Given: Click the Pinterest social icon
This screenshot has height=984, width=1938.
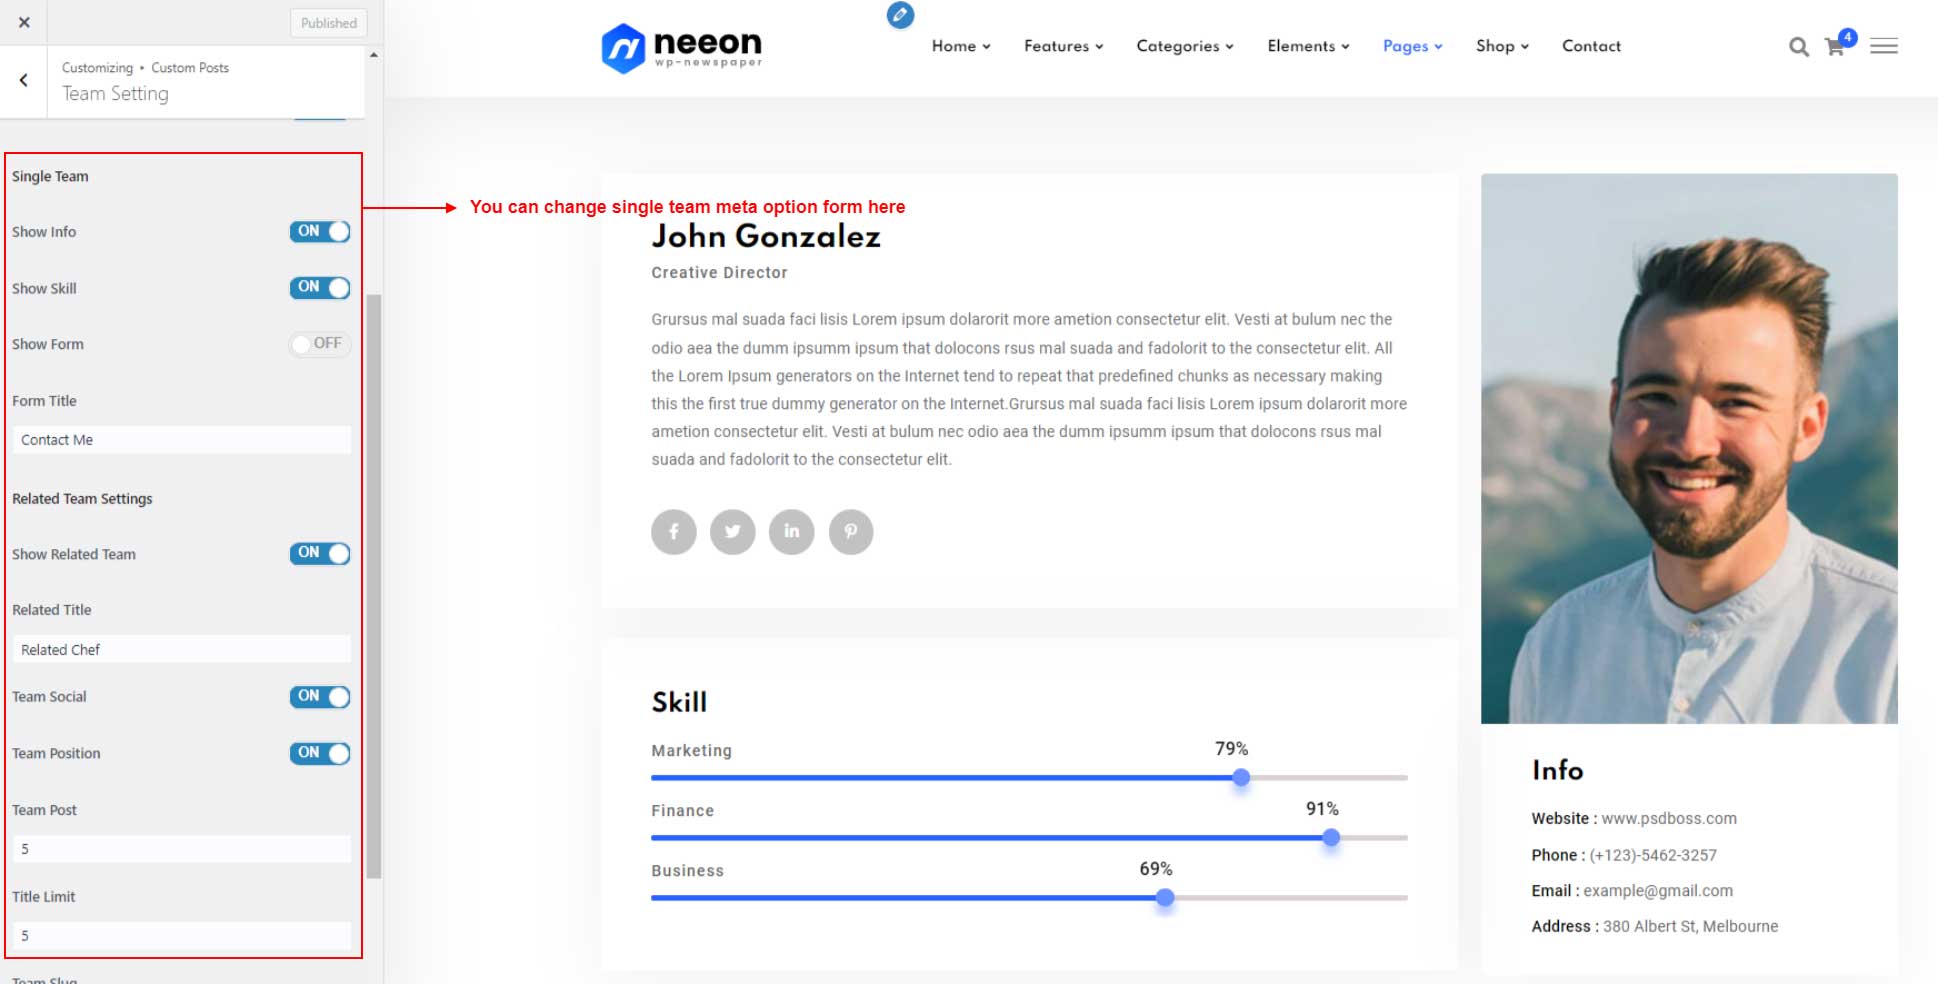Looking at the screenshot, I should tap(851, 532).
